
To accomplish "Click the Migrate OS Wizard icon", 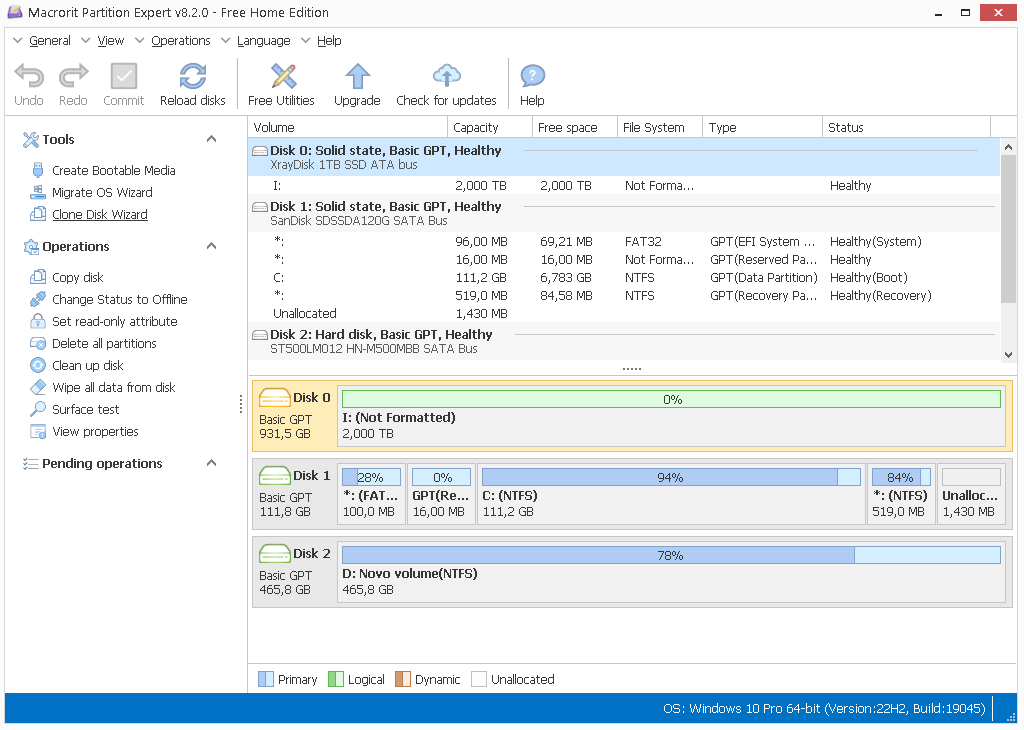I will coord(38,193).
